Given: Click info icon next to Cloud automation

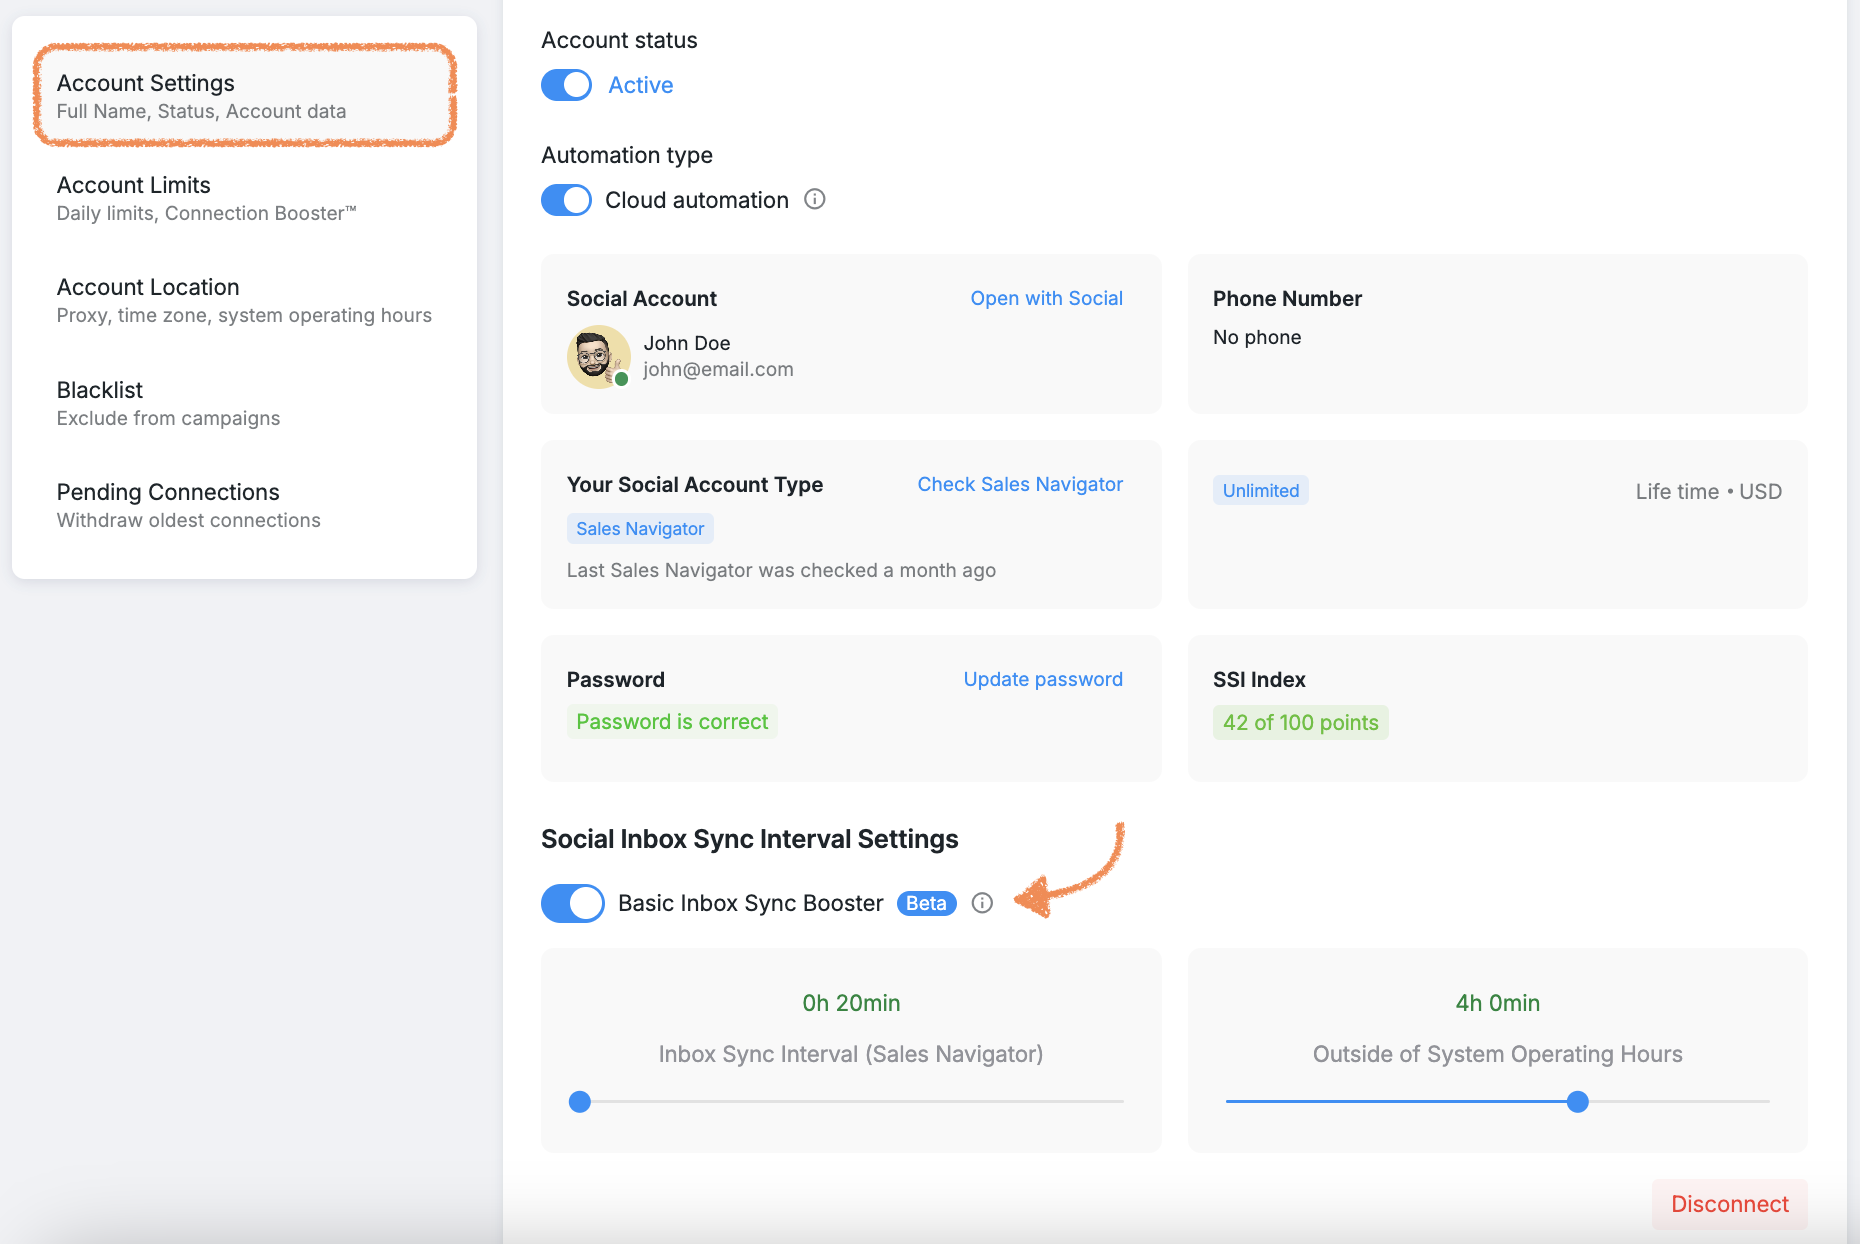Looking at the screenshot, I should 815,199.
